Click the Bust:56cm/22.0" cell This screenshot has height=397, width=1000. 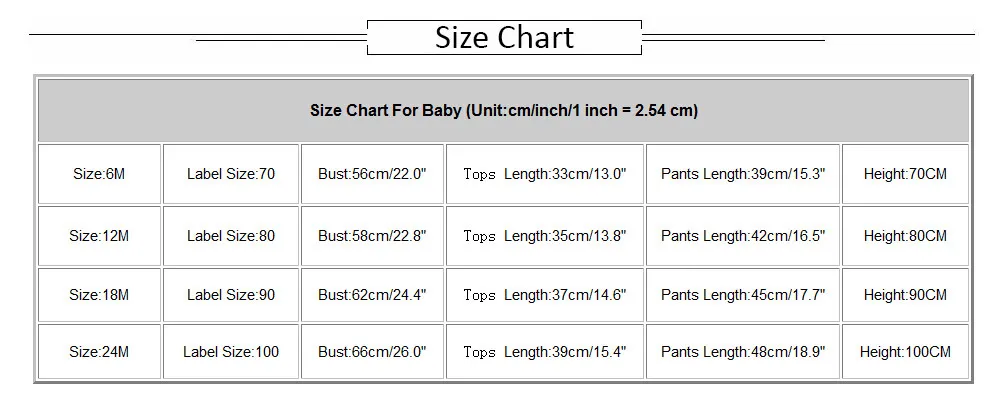(x=372, y=174)
